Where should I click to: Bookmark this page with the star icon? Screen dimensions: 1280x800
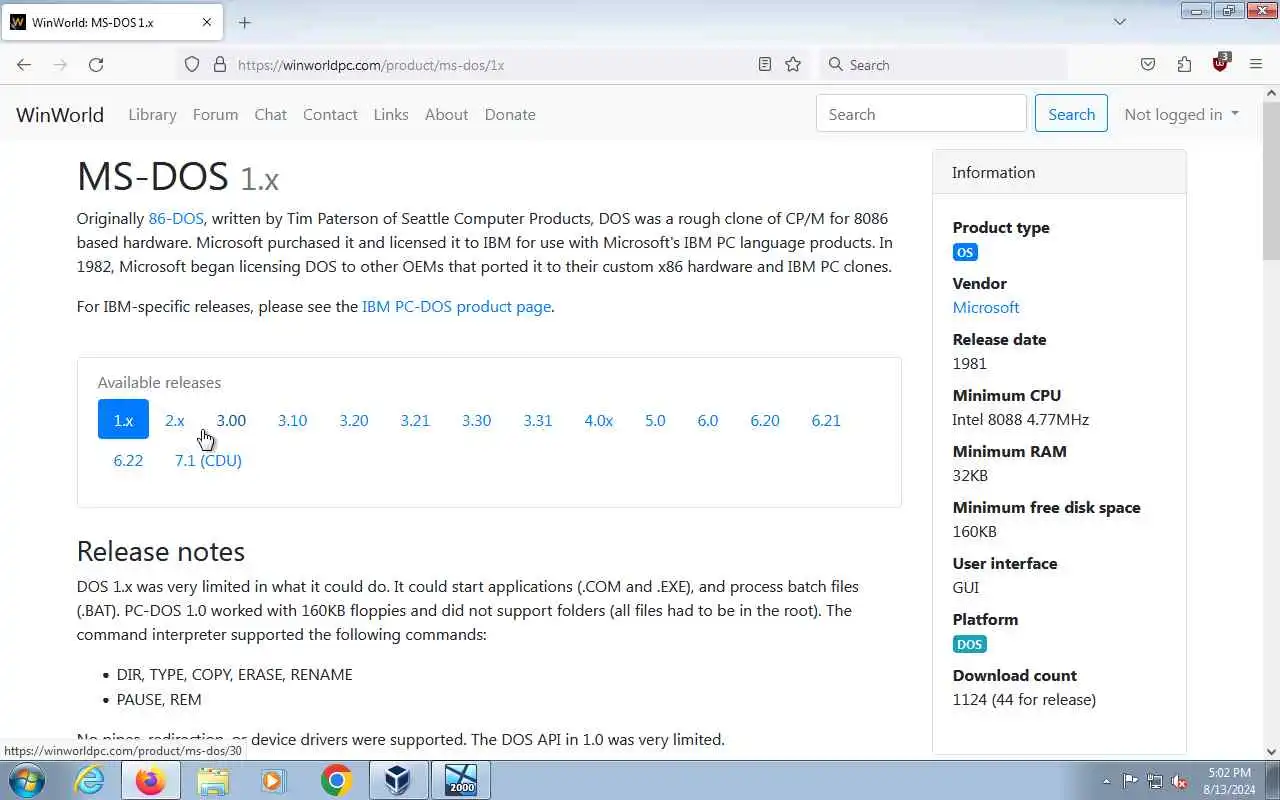793,64
